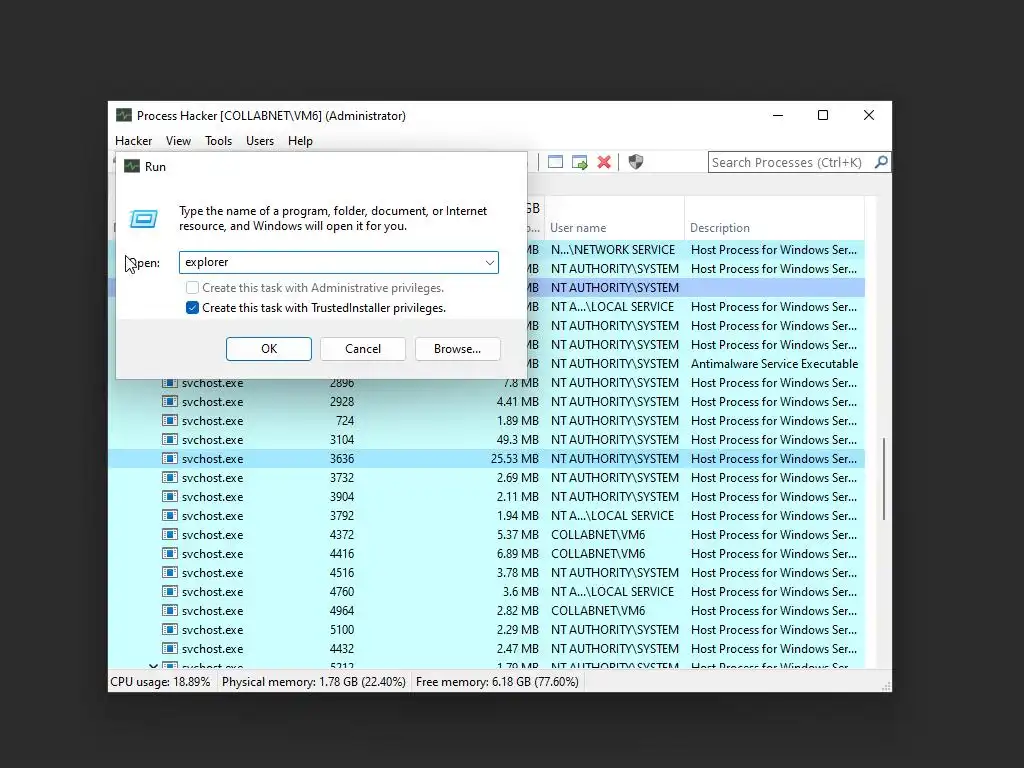Click the red X find-and-kill toolbar icon
The width and height of the screenshot is (1024, 768).
tap(604, 162)
